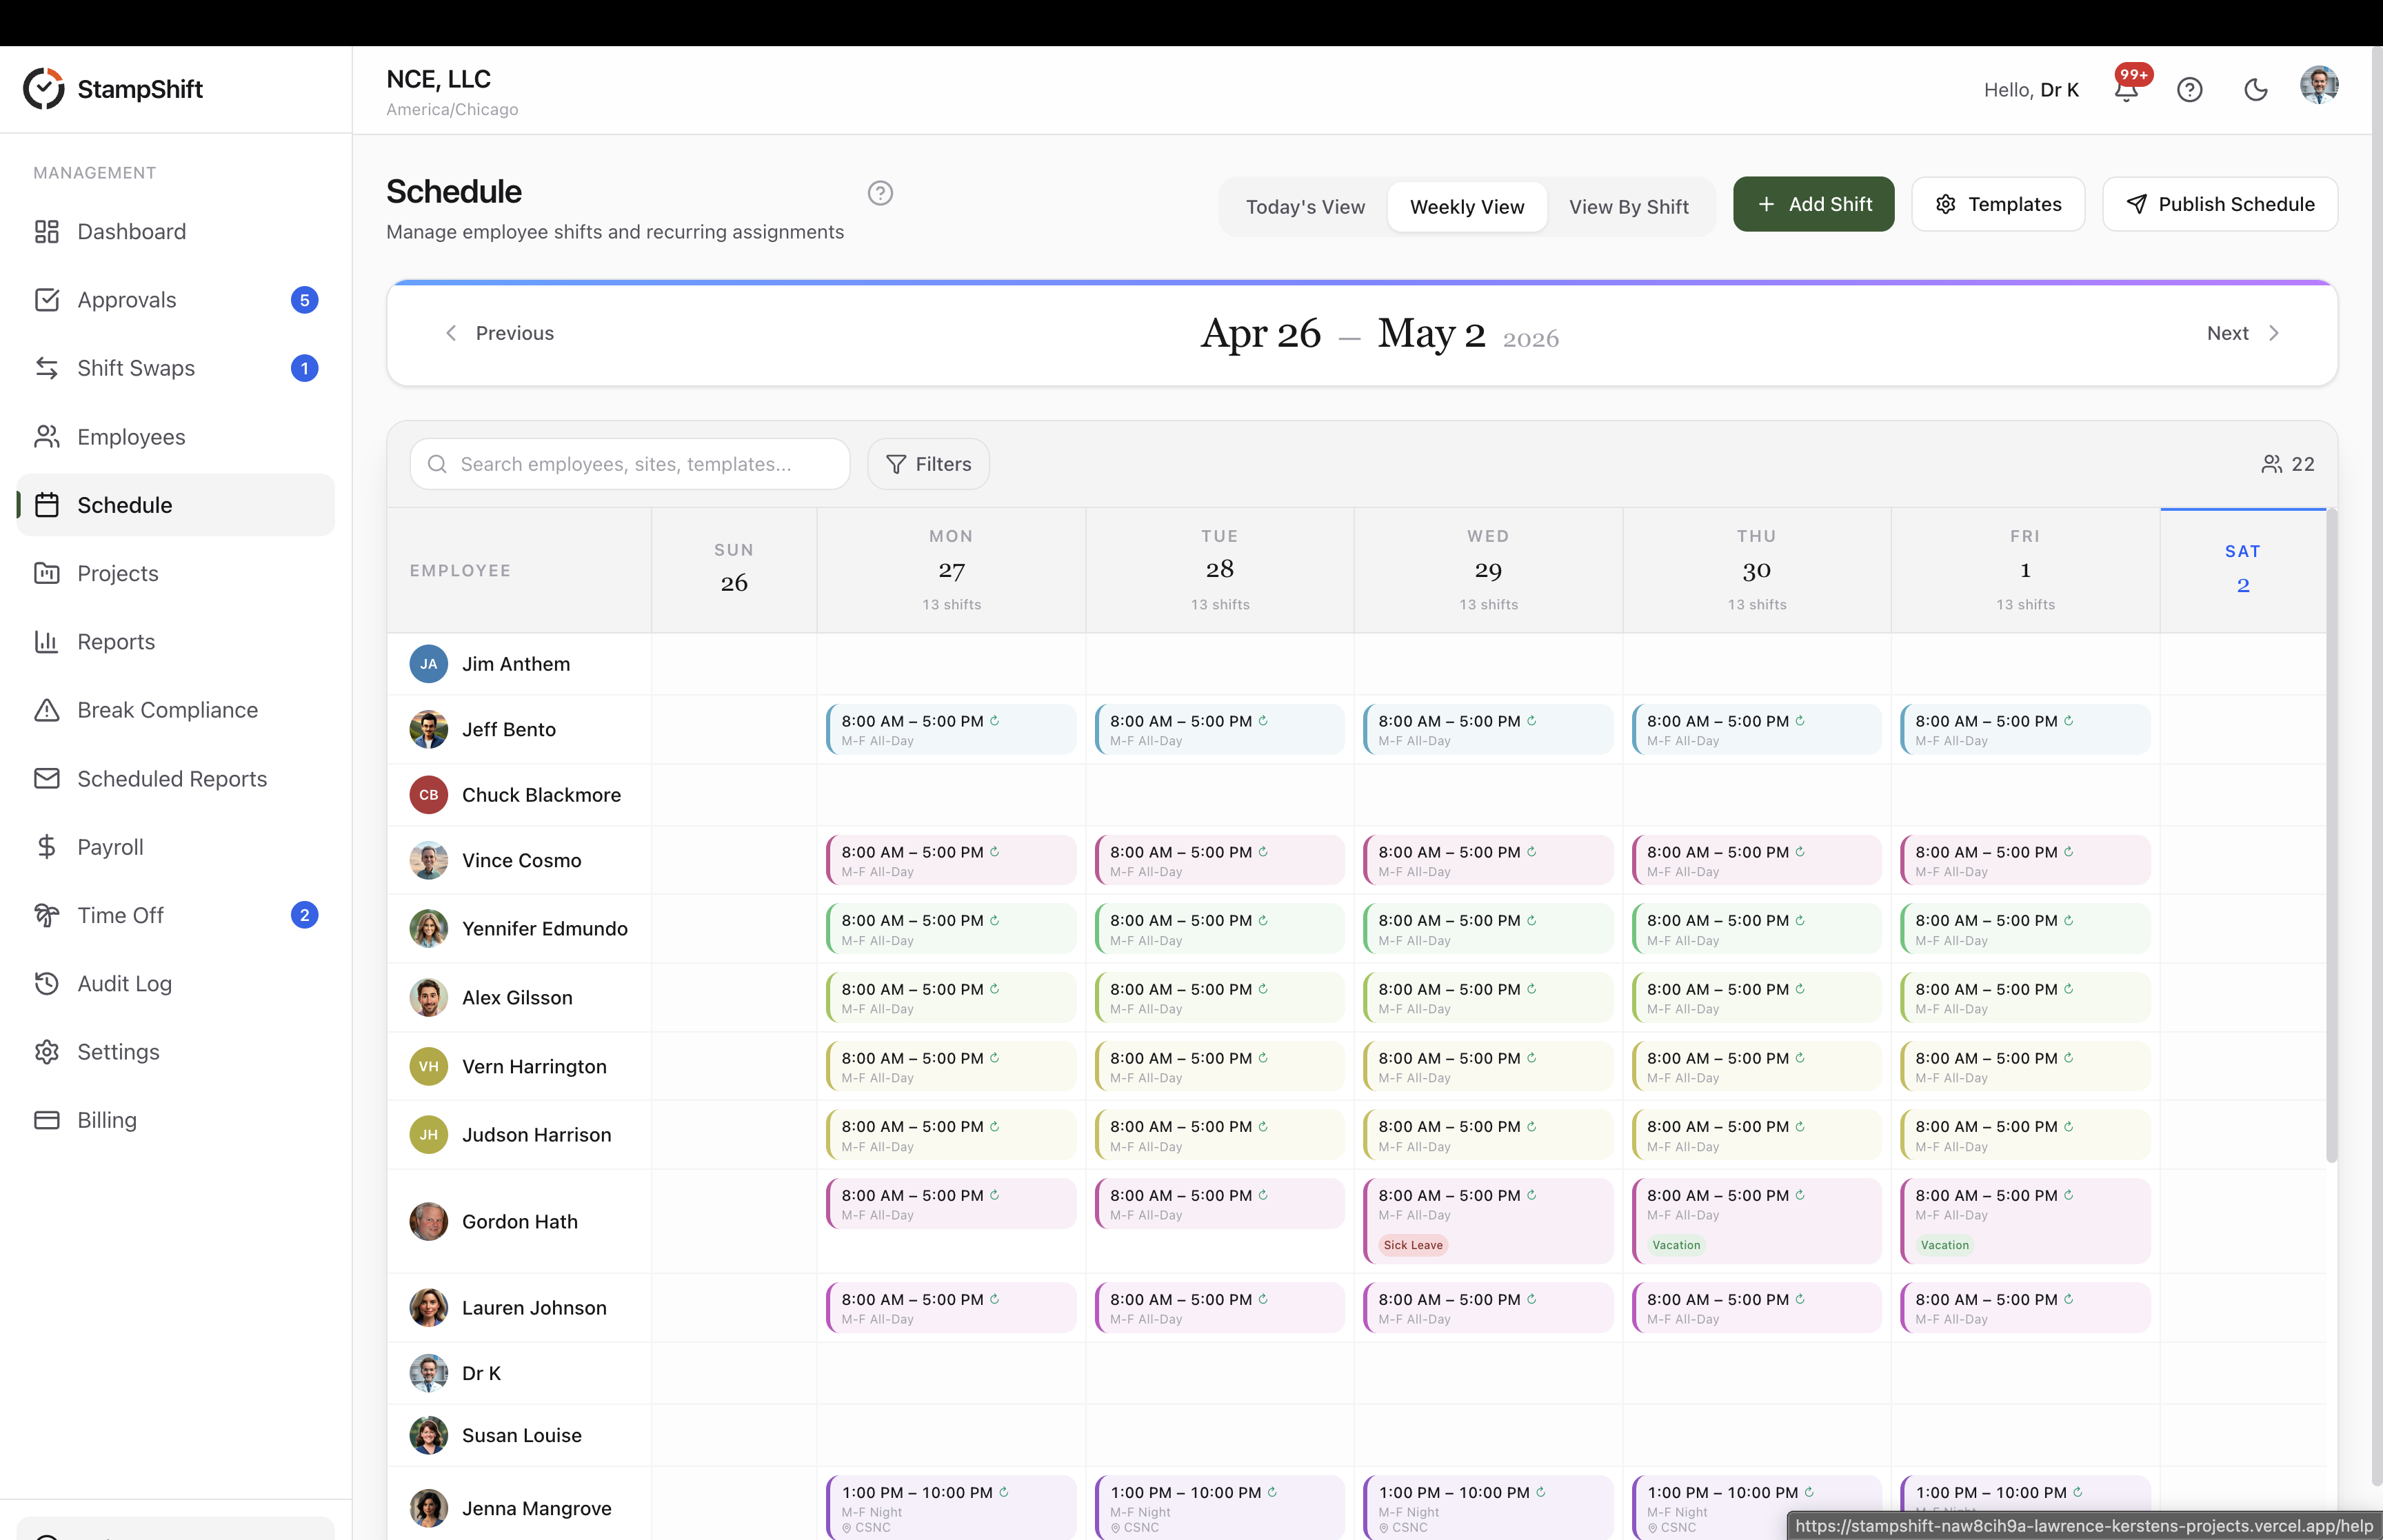2383x1540 pixels.
Task: Open Jenna Mangrove's Monday night shift
Action: (951, 1507)
